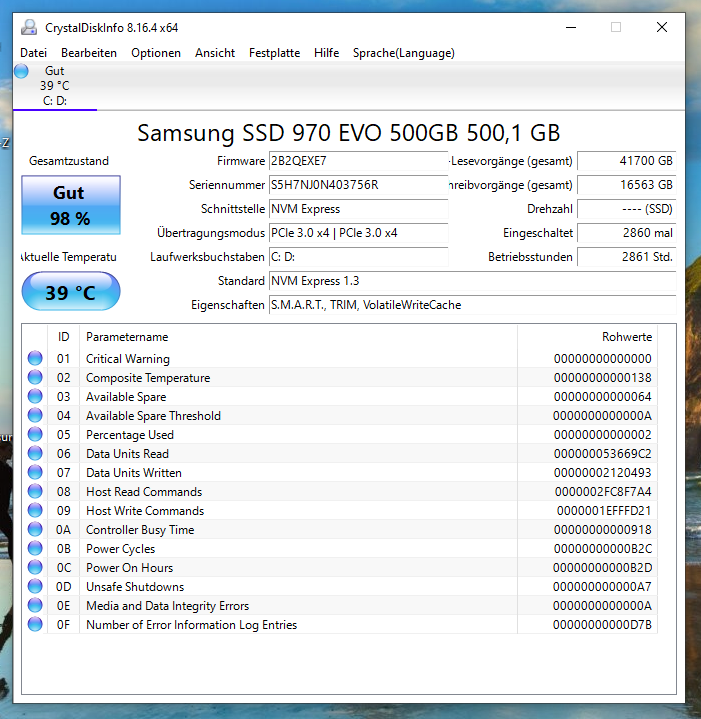
Task: Click the CrystalDiskInfo title bar app icon
Action: (29, 28)
